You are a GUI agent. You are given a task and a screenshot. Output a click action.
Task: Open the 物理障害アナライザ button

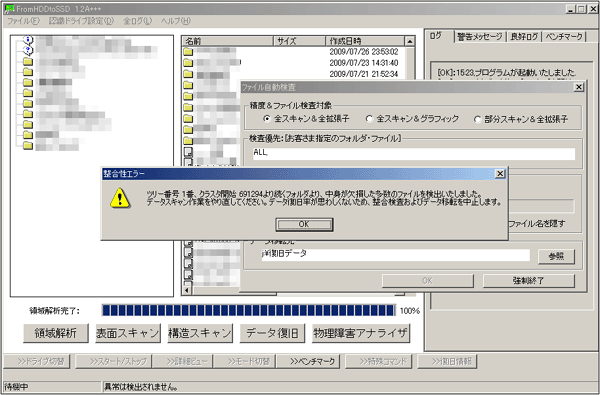361,333
